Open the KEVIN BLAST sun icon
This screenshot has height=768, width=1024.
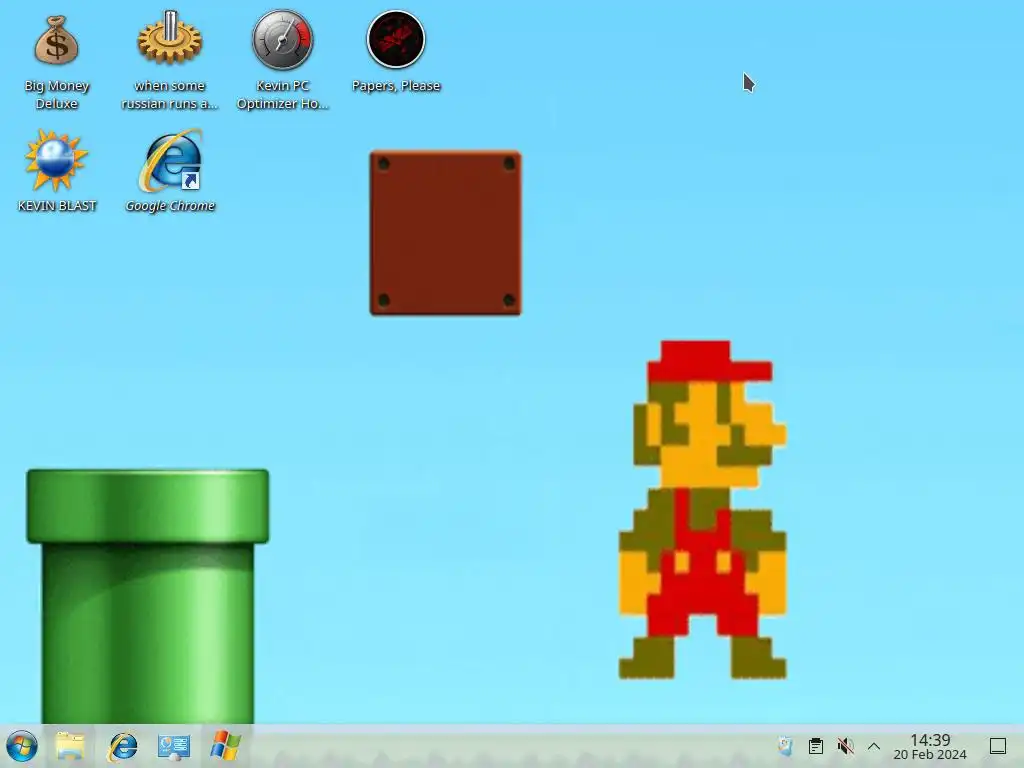coord(56,160)
